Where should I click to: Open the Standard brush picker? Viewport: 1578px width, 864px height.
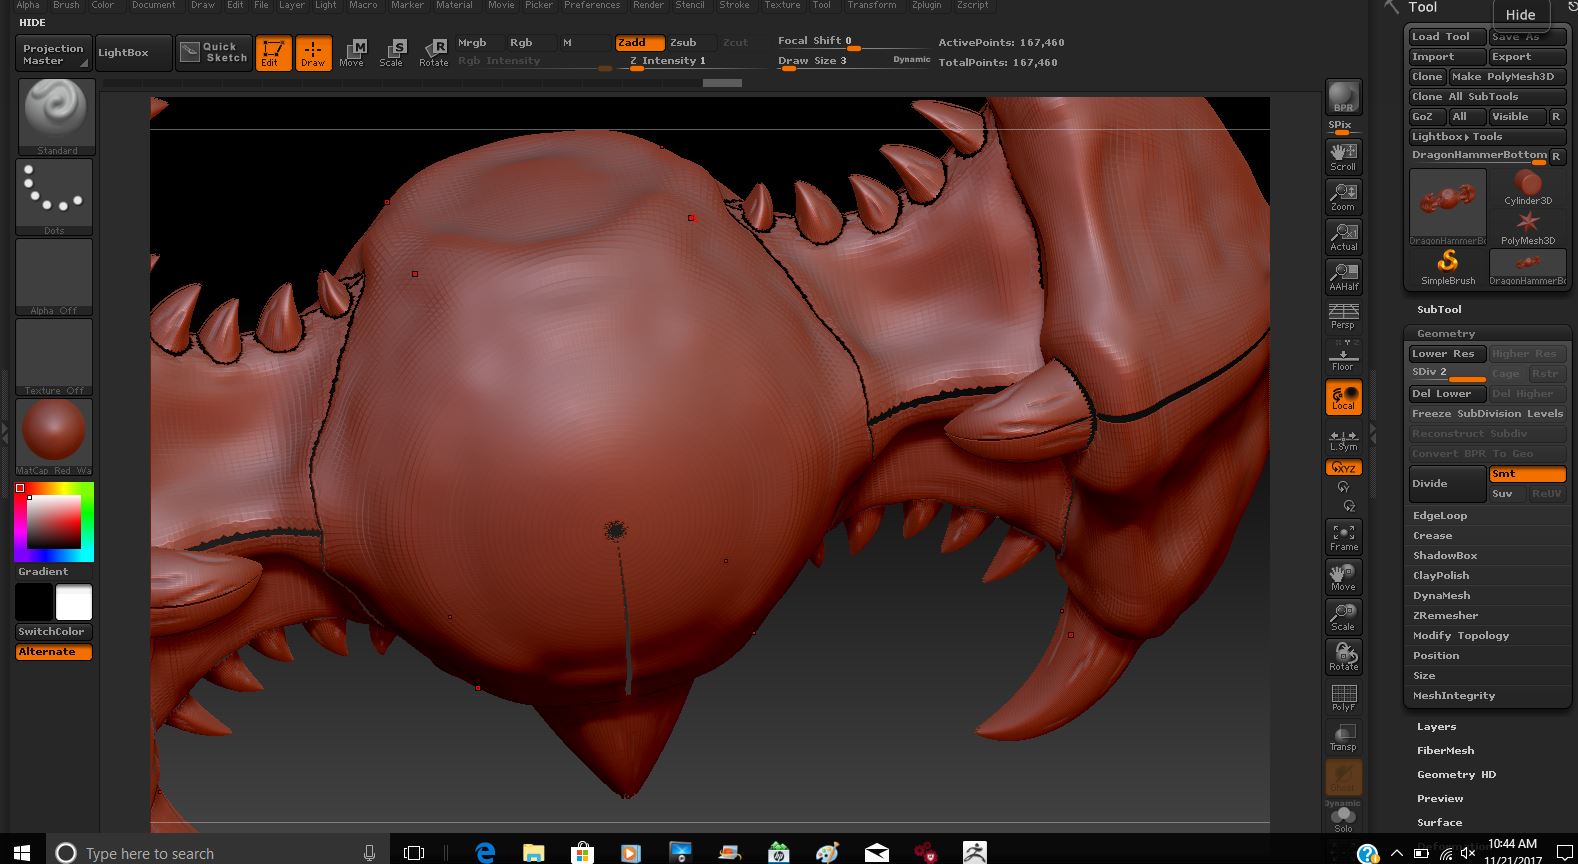click(56, 117)
